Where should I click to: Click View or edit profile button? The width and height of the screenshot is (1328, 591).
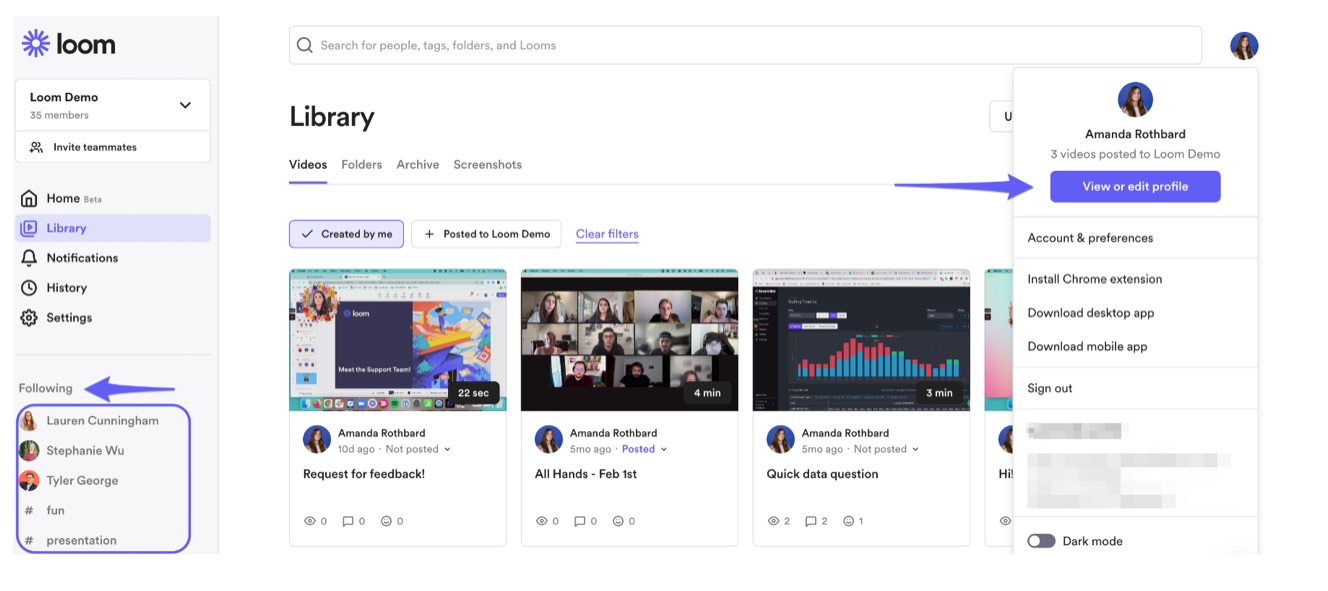(x=1135, y=187)
